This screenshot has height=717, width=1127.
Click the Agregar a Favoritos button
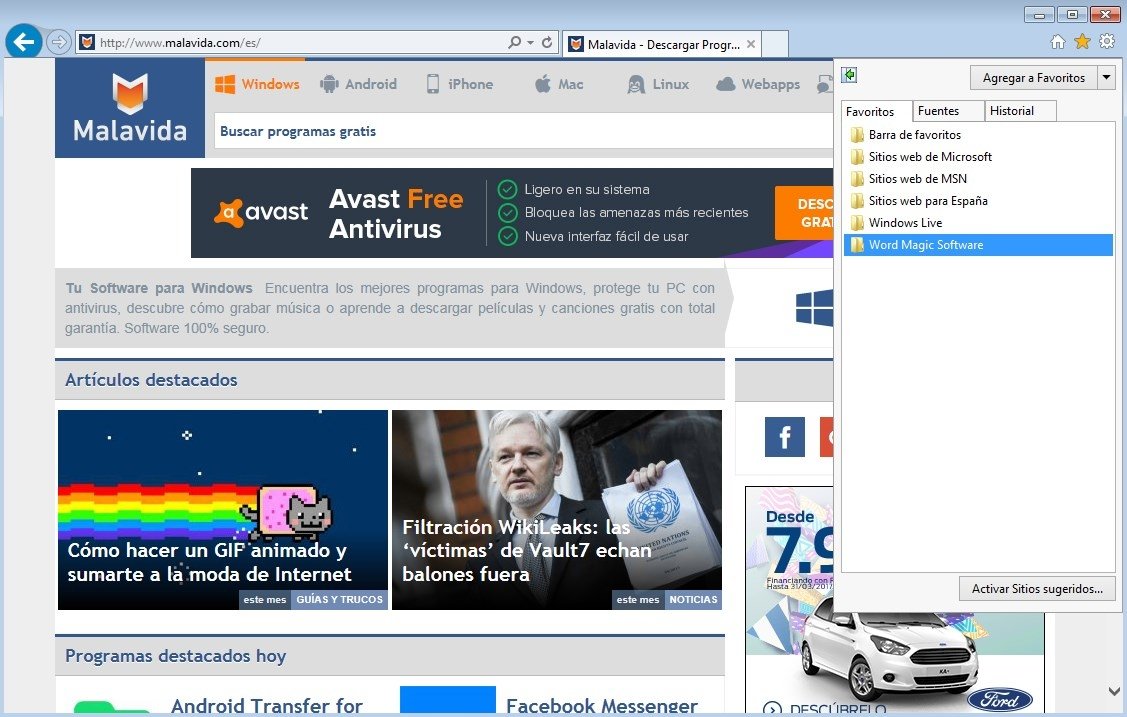[x=1034, y=78]
